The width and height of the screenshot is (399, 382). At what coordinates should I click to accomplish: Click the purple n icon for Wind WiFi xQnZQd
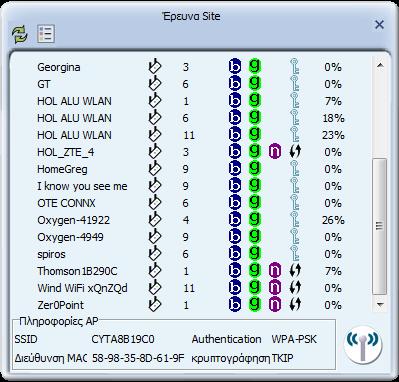[275, 288]
